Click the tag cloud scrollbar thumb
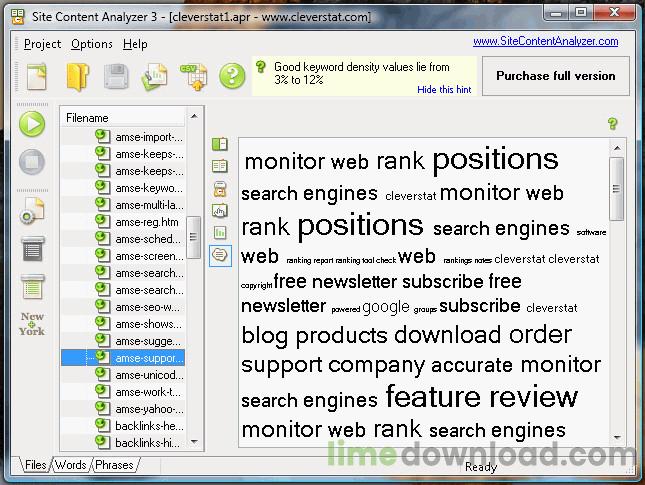Image resolution: width=645 pixels, height=485 pixels. (x=617, y=189)
